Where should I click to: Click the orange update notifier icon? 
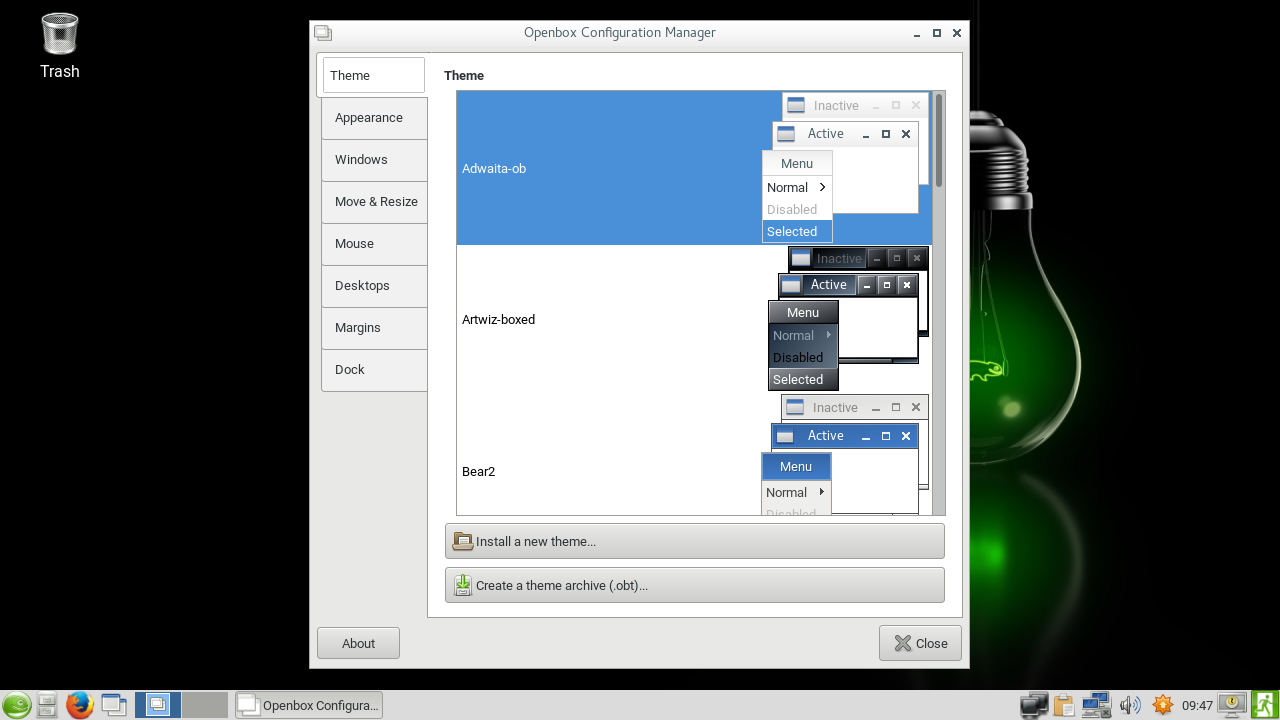click(x=1162, y=705)
